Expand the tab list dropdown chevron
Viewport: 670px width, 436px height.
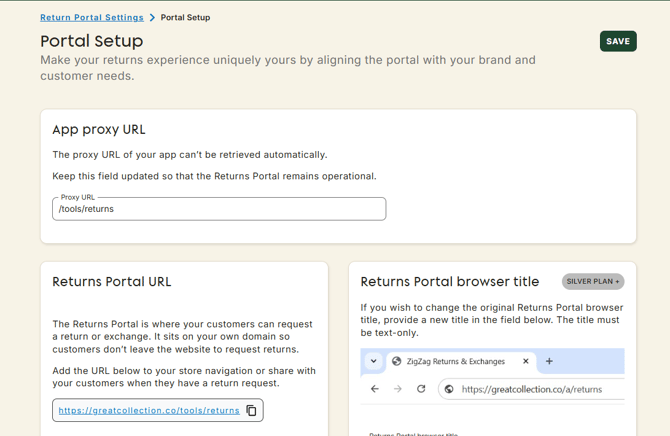pos(373,361)
